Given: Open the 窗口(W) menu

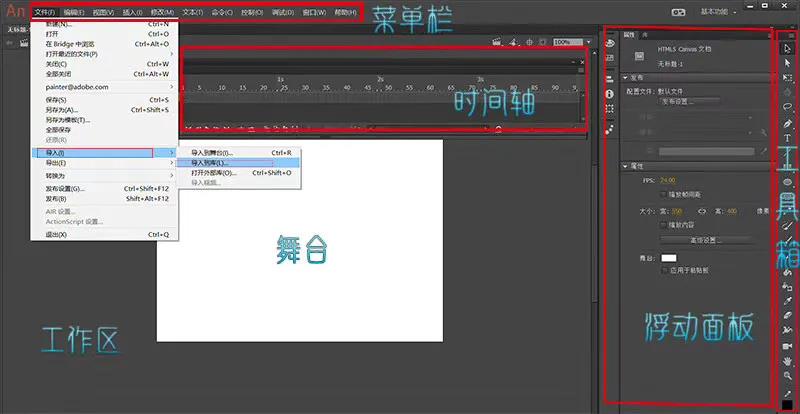Looking at the screenshot, I should [x=314, y=12].
